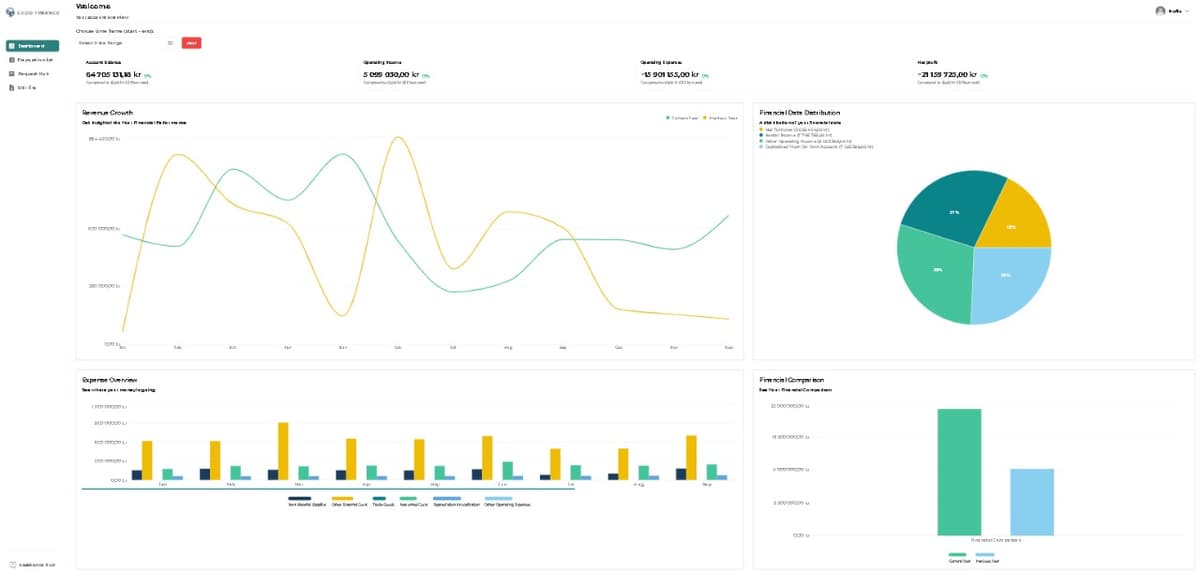The image size is (1200, 575).
Task: Open the Request Hub sidebar item
Action: coord(32,74)
